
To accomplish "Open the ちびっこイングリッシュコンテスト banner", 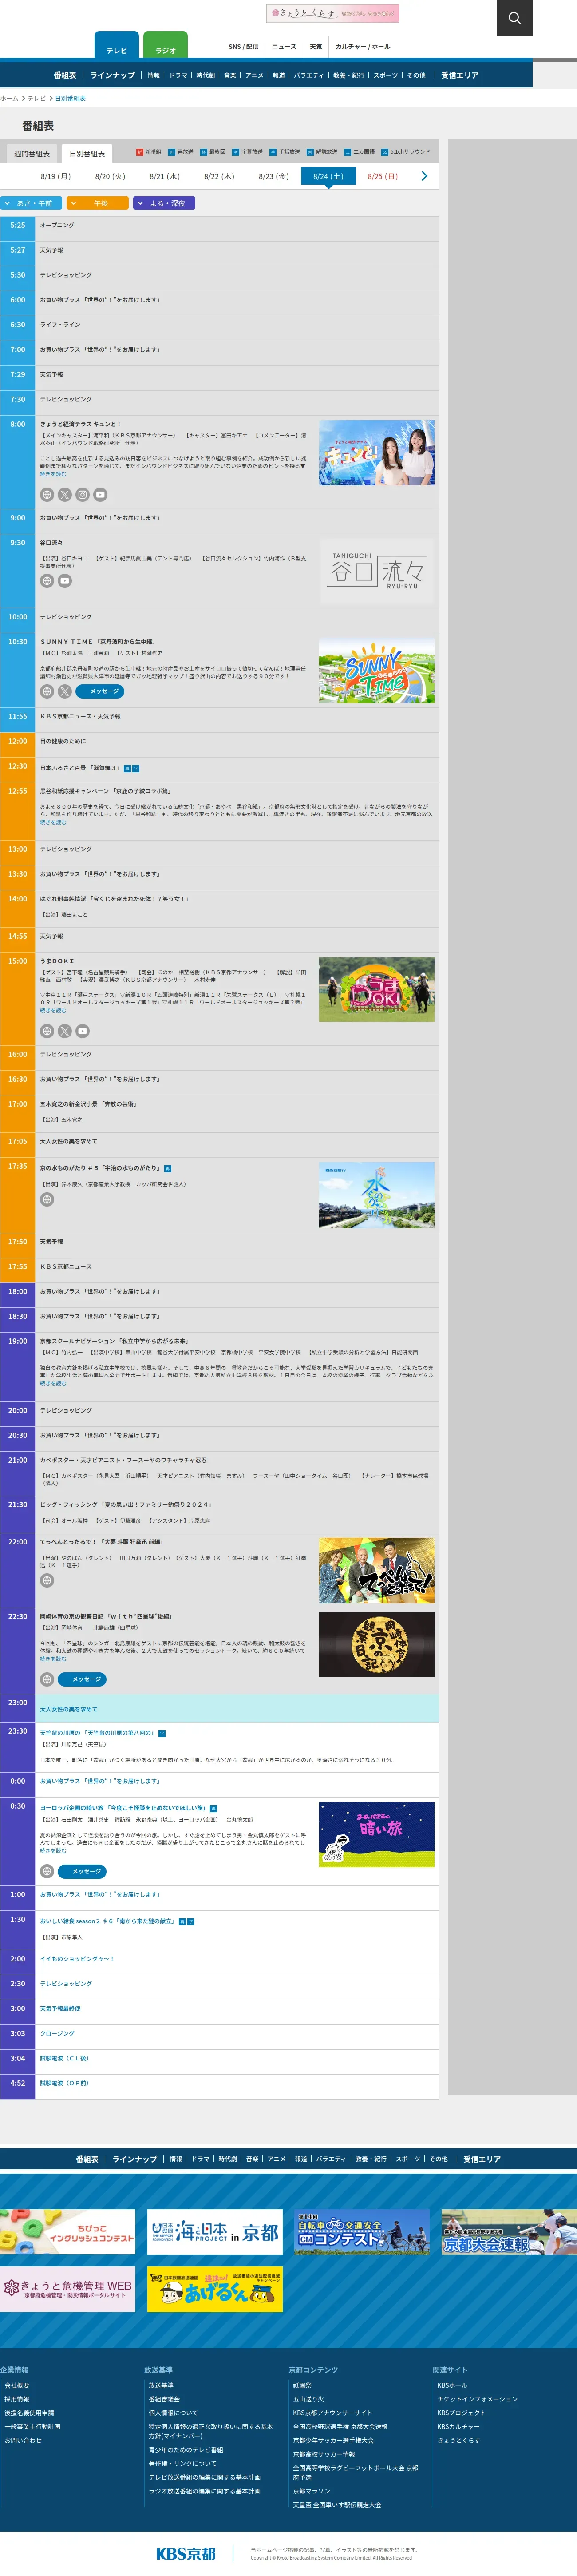I will tap(68, 2232).
